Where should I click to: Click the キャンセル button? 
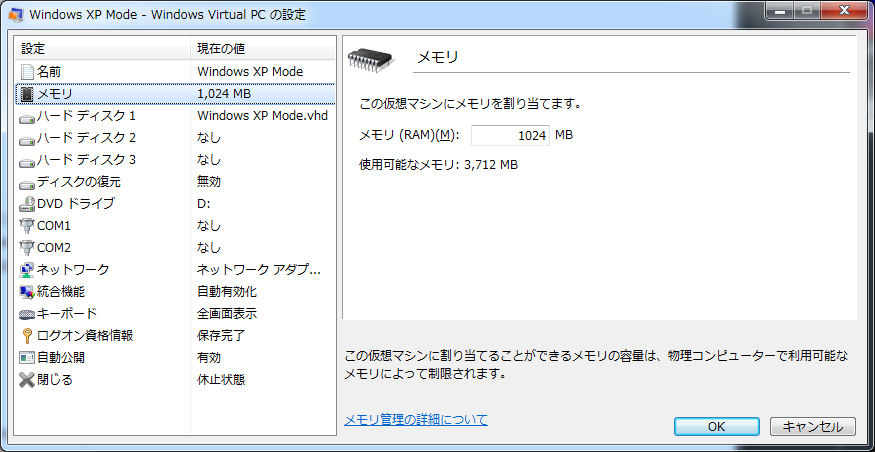[x=812, y=427]
